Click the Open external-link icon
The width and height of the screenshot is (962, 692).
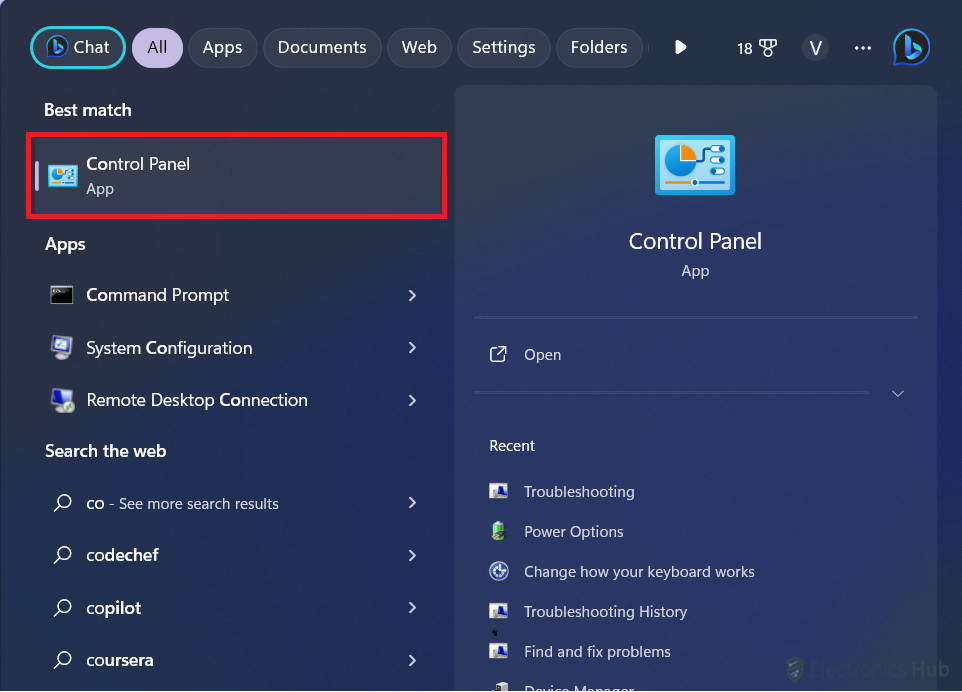[498, 354]
